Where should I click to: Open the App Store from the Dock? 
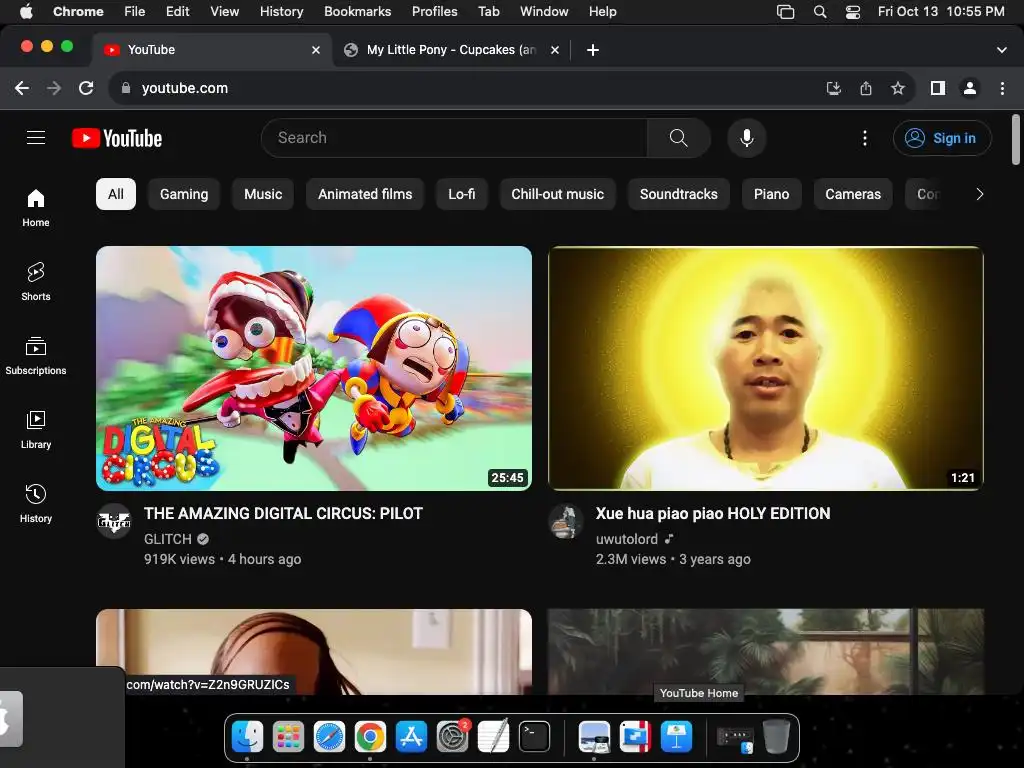[411, 737]
